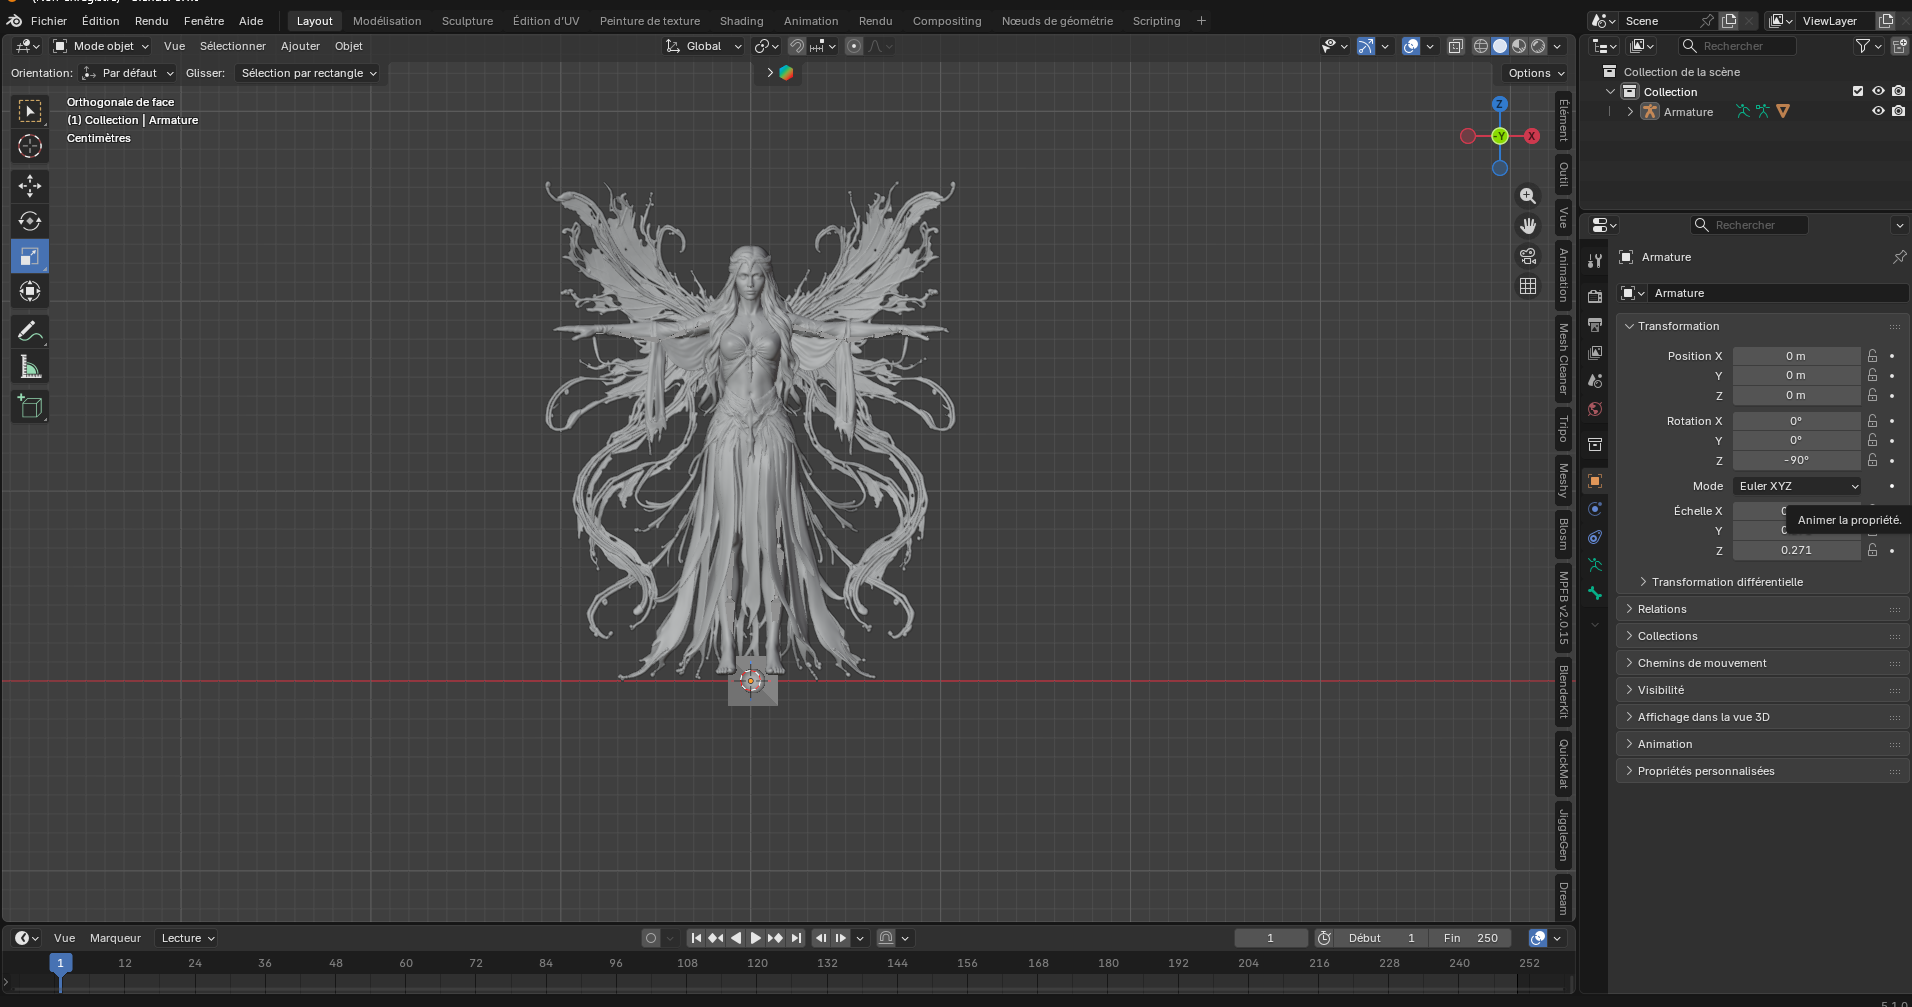Viewport: 1912px width, 1007px height.
Task: Click the pan view hand icon
Action: click(1528, 226)
